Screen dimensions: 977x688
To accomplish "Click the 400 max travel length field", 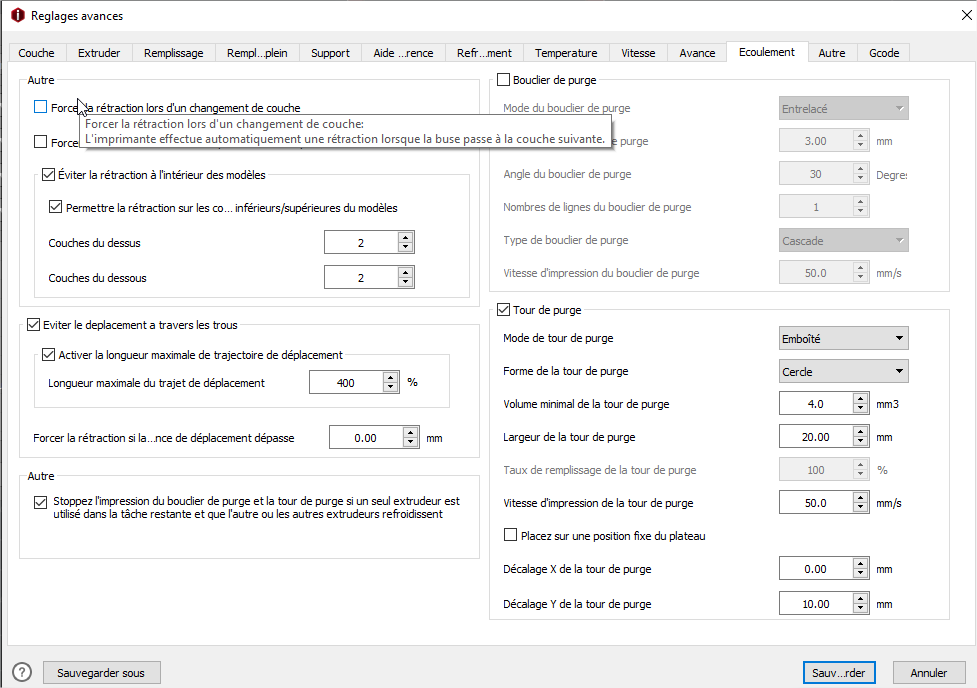I will click(346, 383).
